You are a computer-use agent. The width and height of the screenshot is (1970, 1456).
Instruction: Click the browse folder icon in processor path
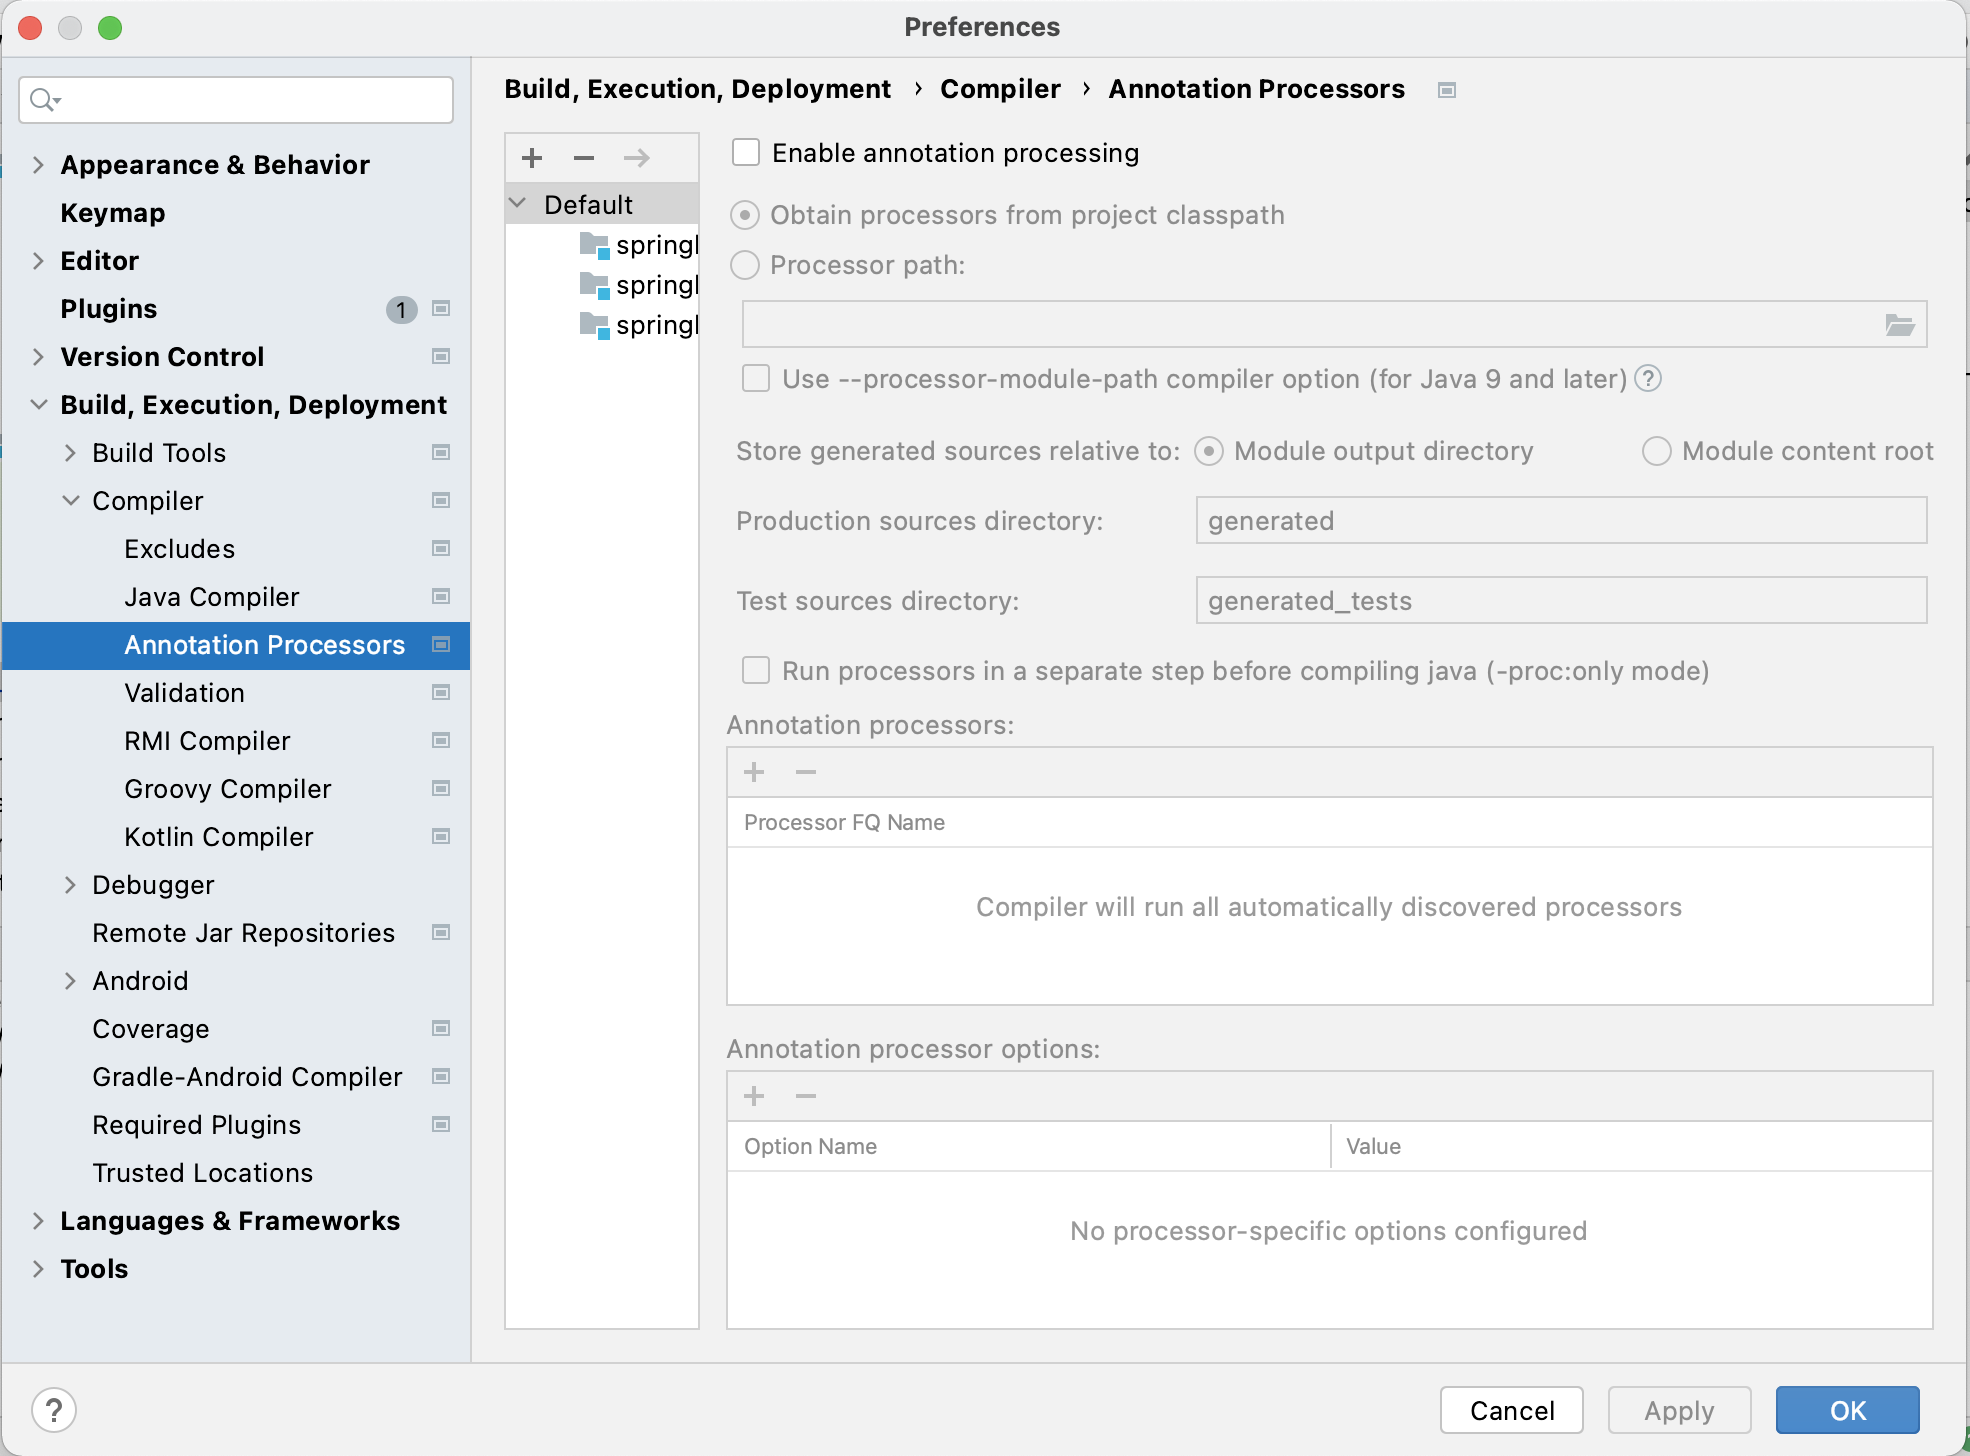point(1899,325)
